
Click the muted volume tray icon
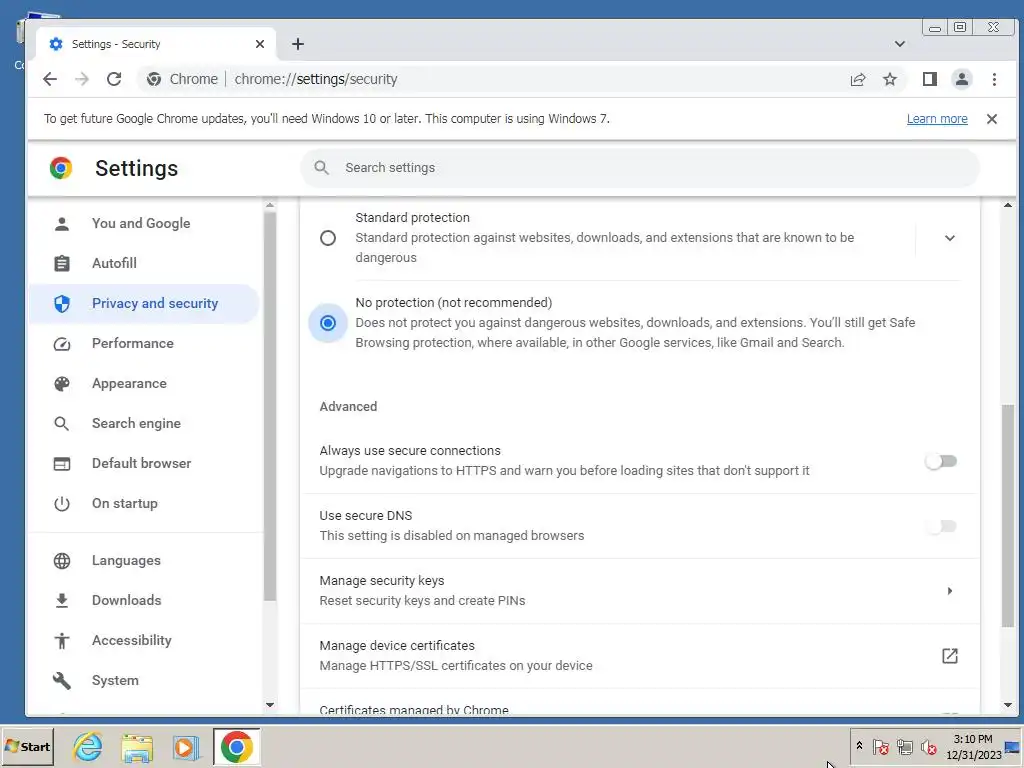tap(928, 746)
